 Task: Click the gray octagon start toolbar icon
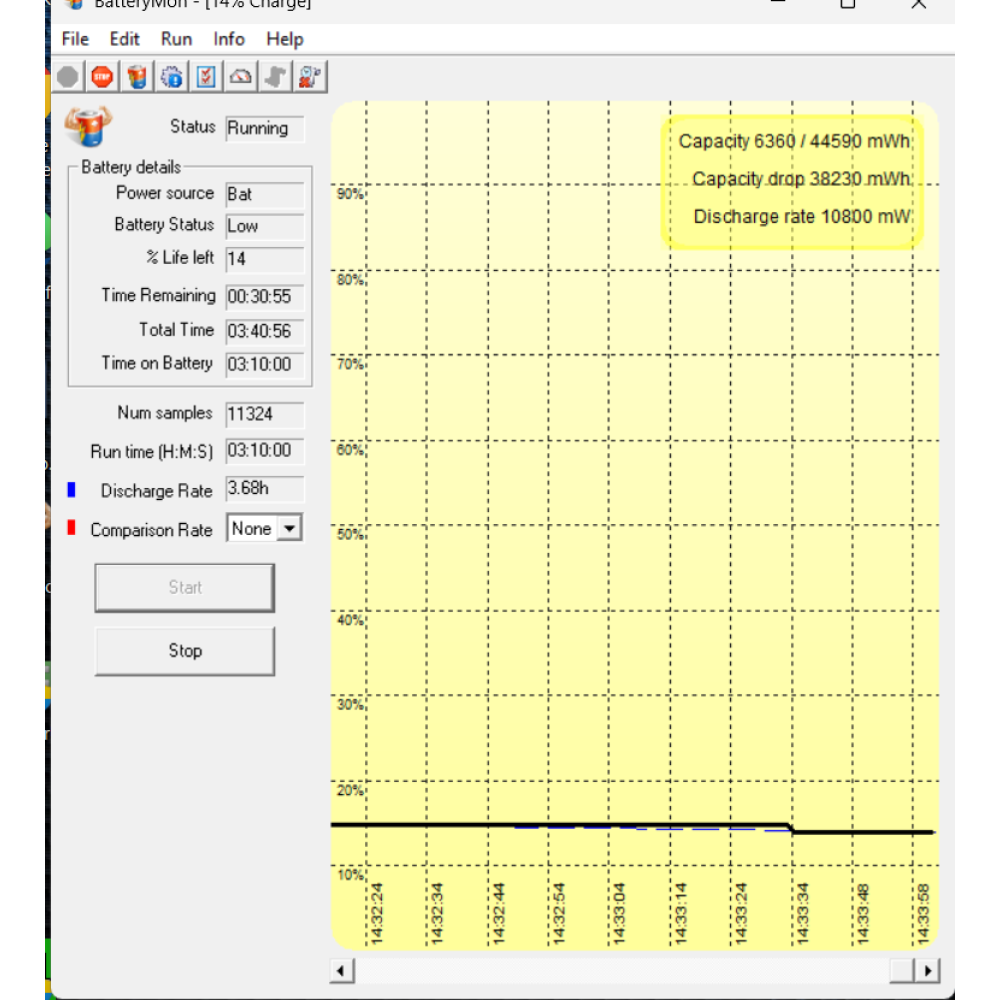(68, 77)
